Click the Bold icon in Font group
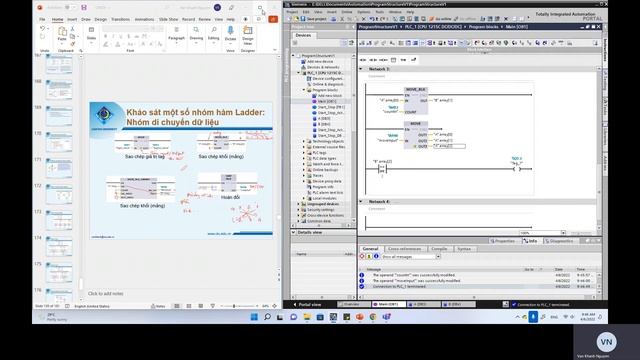This screenshot has height=360, width=640. pyautogui.click(x=105, y=36)
